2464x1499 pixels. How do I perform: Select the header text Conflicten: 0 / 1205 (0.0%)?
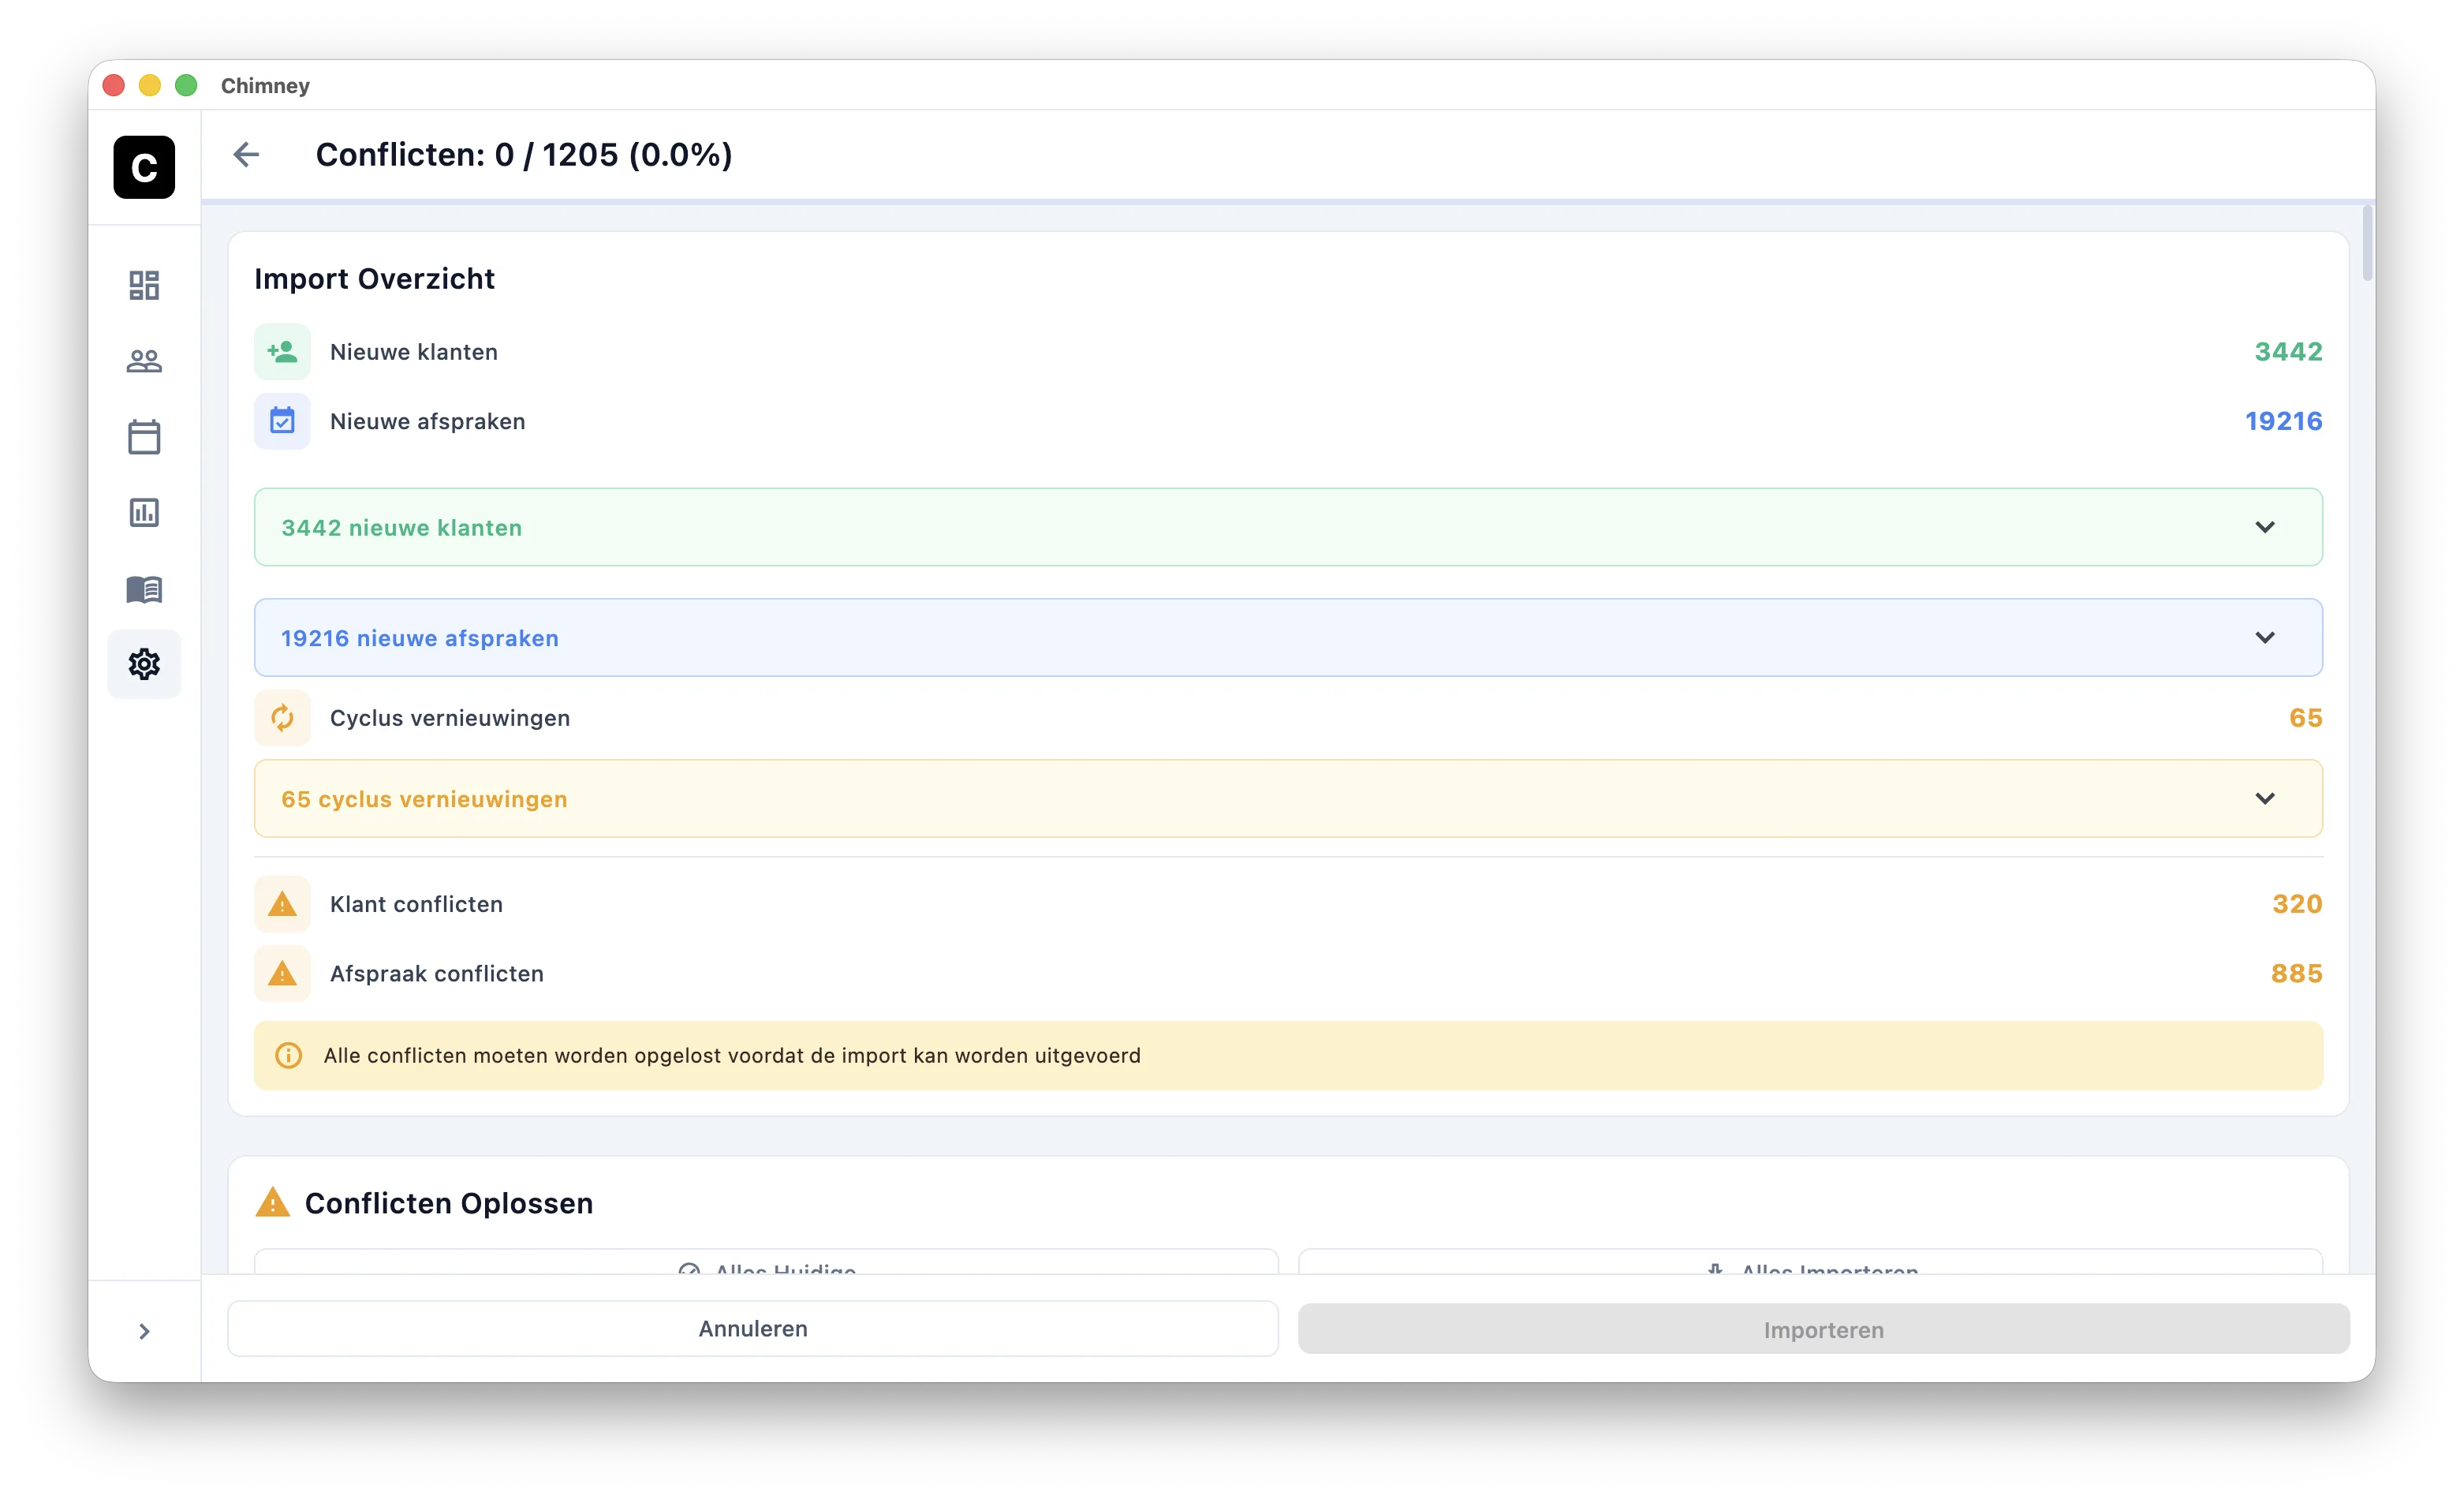tap(524, 155)
